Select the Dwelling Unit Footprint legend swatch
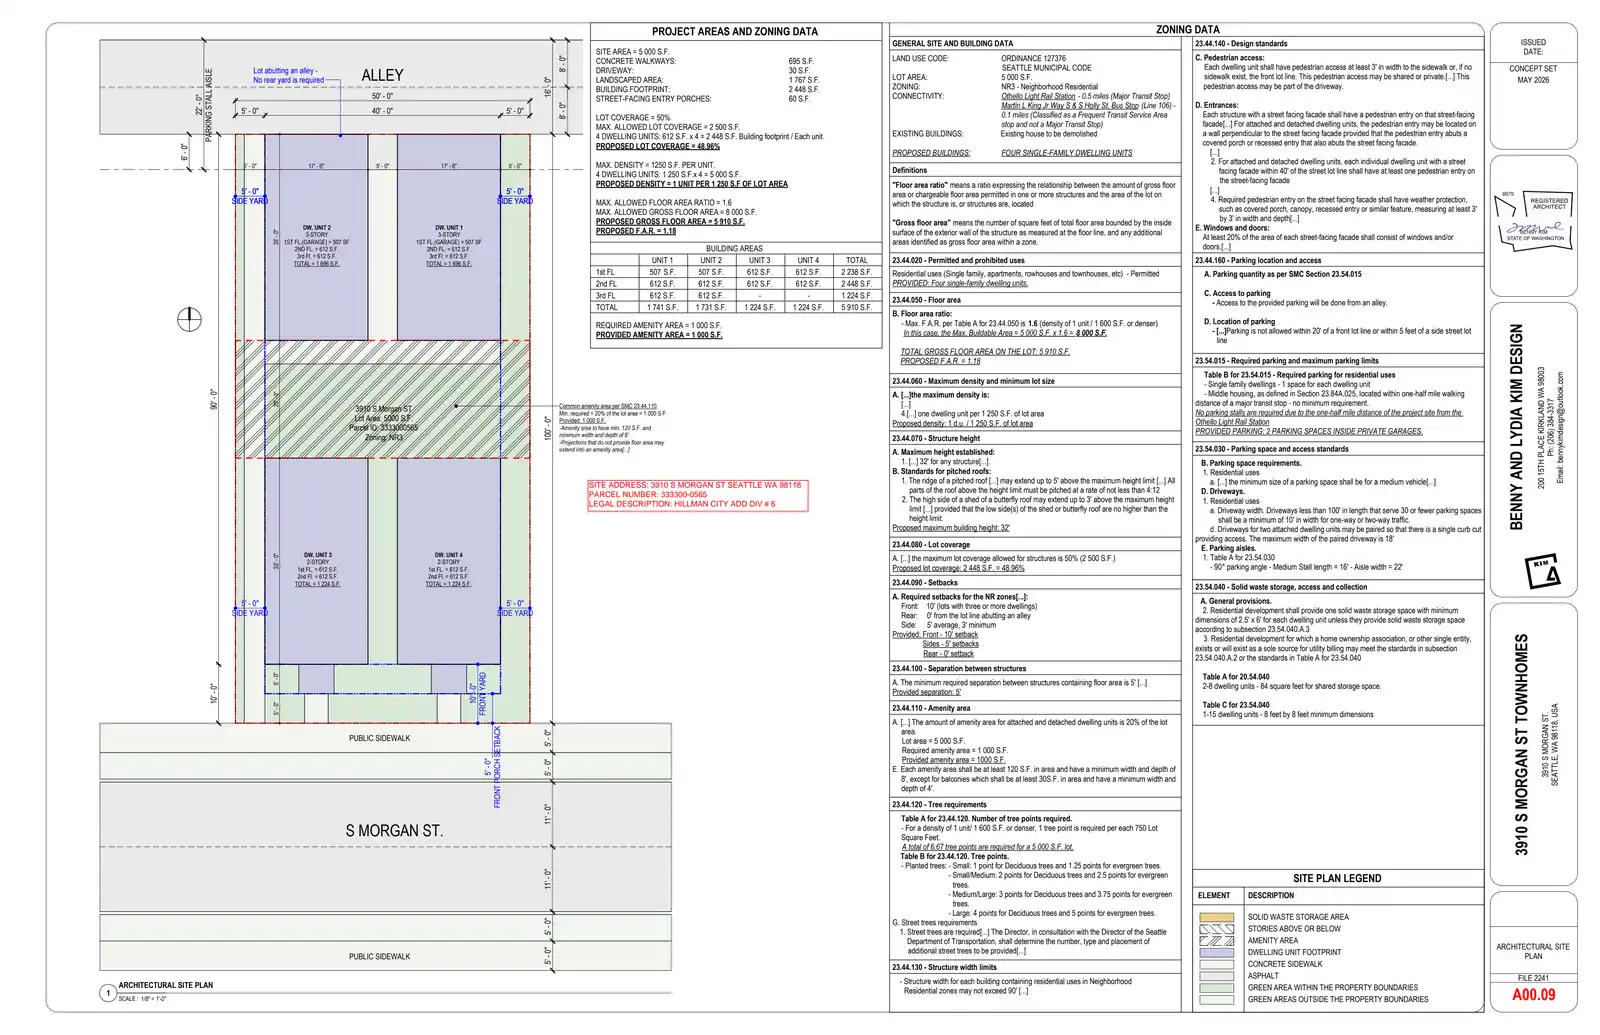This screenshot has height=1035, width=1600. pos(1217,953)
